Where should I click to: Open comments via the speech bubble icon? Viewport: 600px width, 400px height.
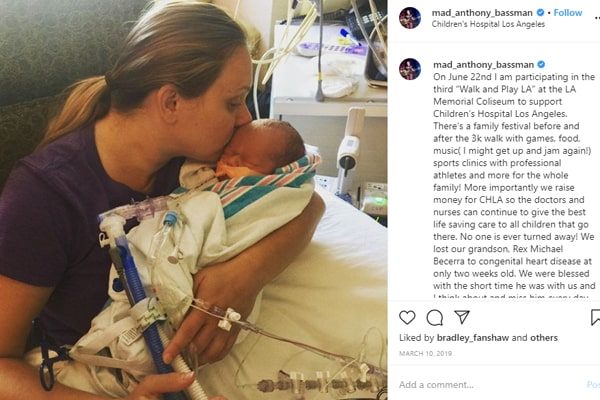[435, 317]
